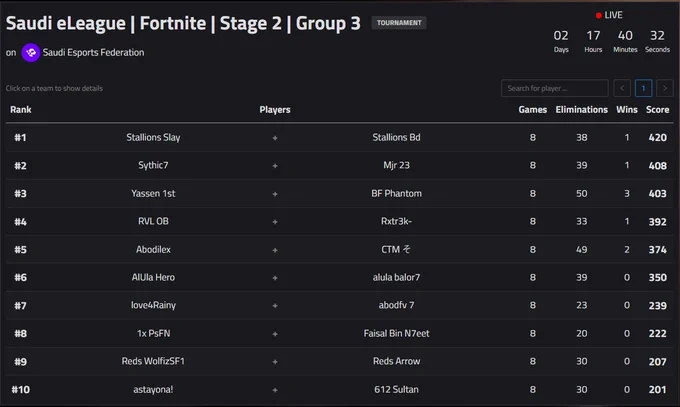Click the Wins column header
680x407 pixels.
tap(627, 110)
